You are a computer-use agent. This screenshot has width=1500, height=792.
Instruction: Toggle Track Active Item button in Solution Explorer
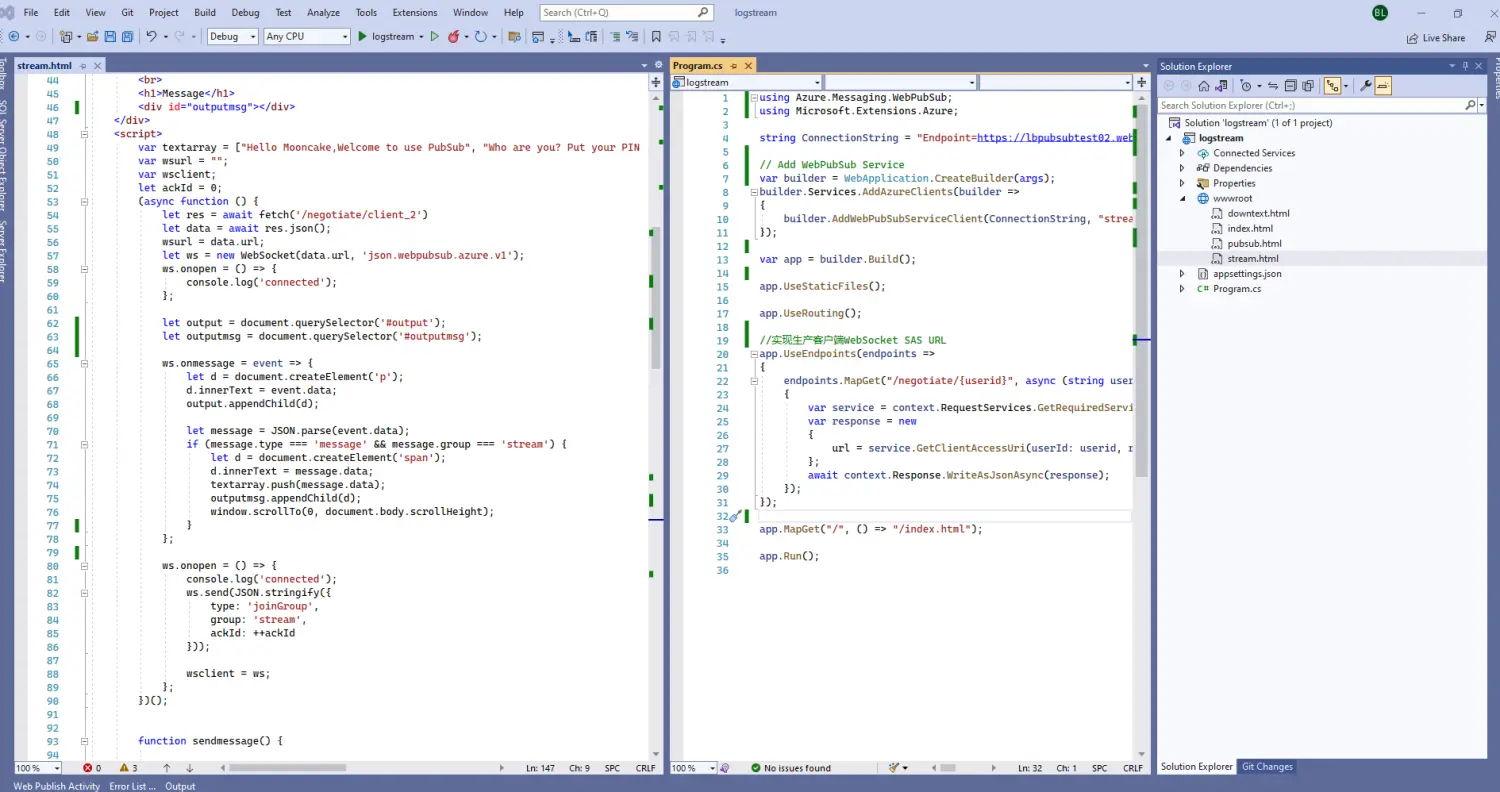click(x=1332, y=86)
